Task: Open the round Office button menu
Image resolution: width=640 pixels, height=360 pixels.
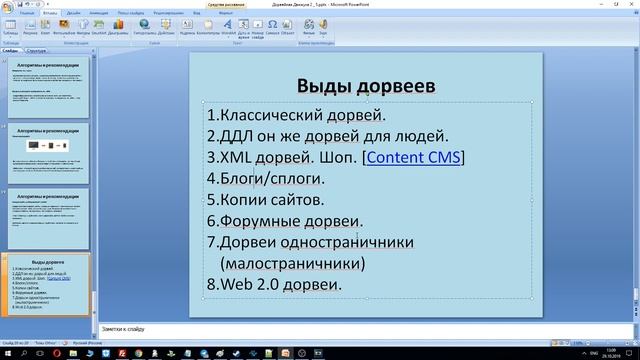Action: pos(7,7)
